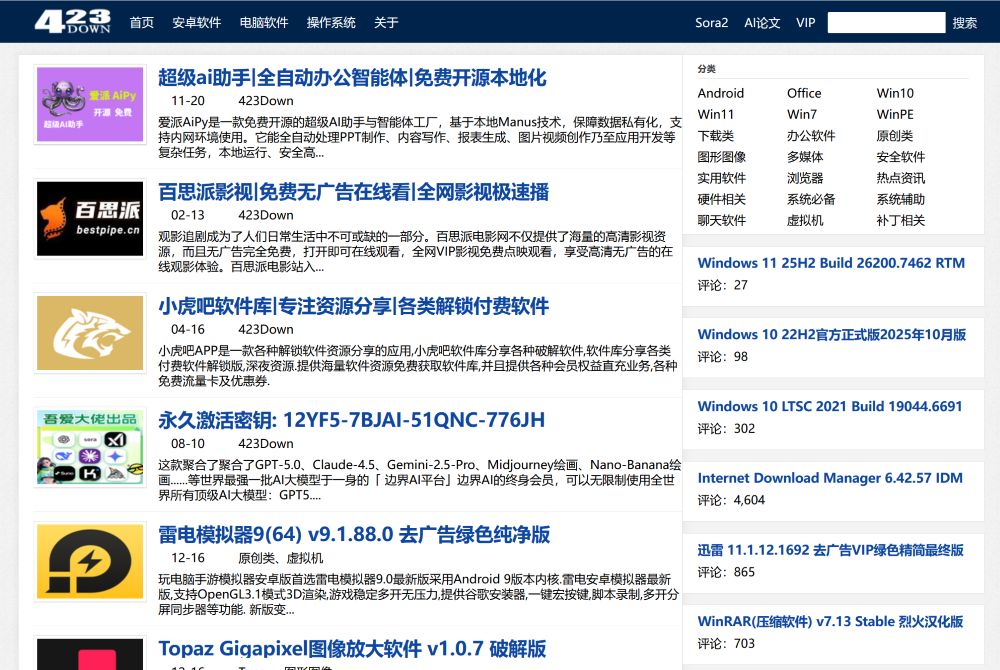The height and width of the screenshot is (670, 1000).
Task: Open the 首页 home link
Action: [141, 22]
